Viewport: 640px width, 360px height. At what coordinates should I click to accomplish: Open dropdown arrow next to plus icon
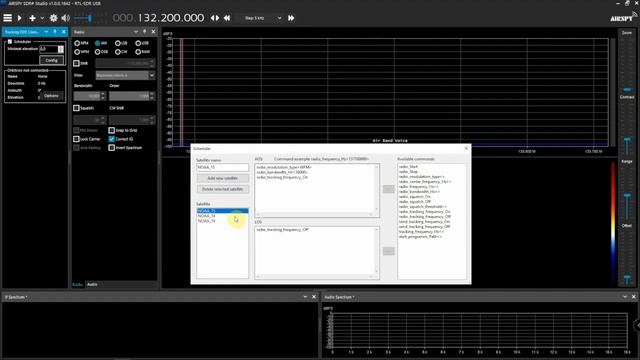pos(42,18)
